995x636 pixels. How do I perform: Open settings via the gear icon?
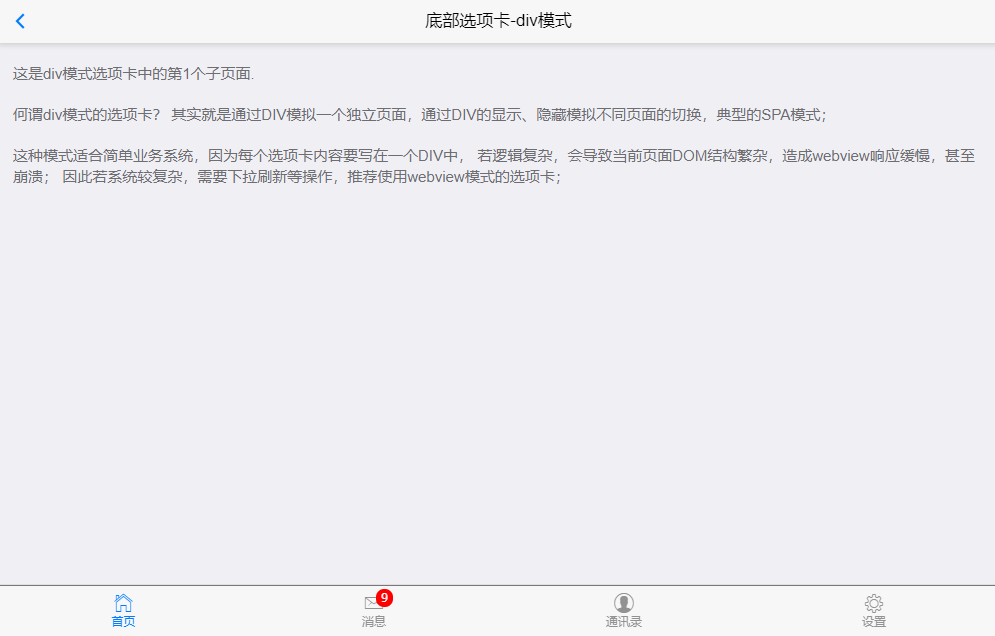coord(874,603)
